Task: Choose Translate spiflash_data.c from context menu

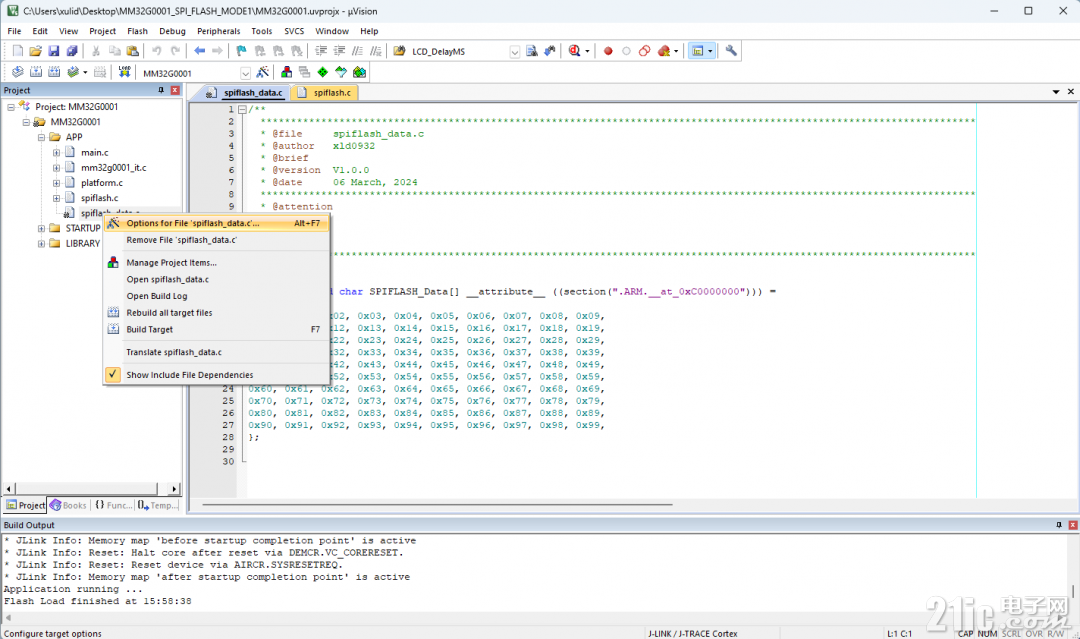Action: pyautogui.click(x=216, y=352)
